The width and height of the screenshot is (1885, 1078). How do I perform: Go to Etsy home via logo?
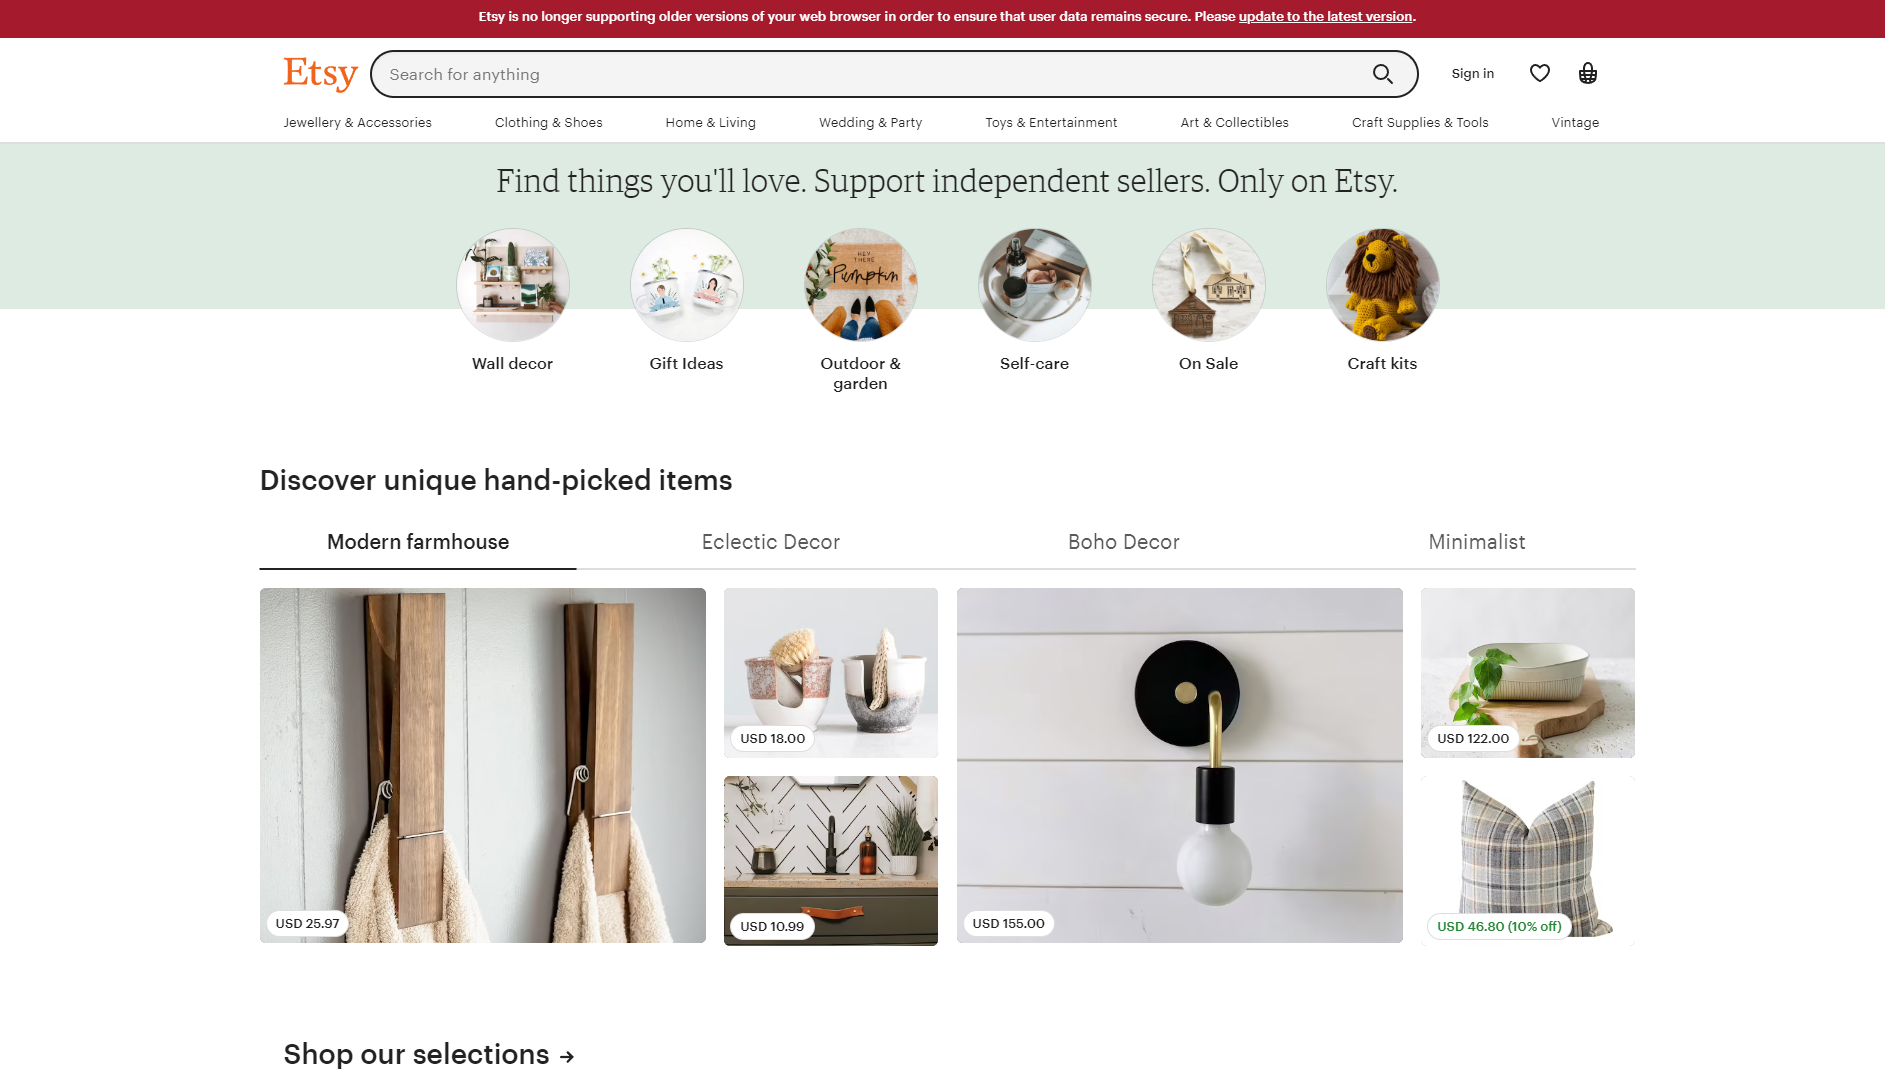(320, 74)
